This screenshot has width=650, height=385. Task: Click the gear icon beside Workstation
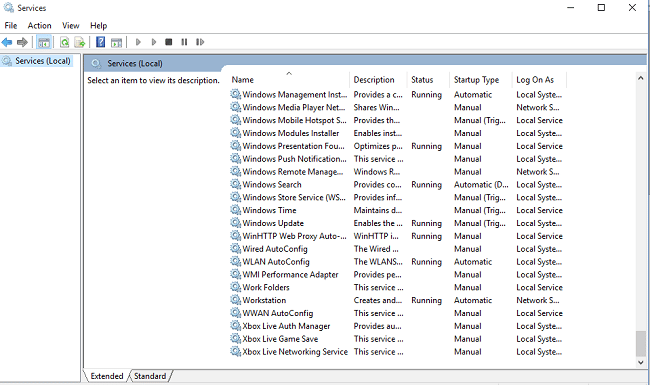click(x=235, y=300)
